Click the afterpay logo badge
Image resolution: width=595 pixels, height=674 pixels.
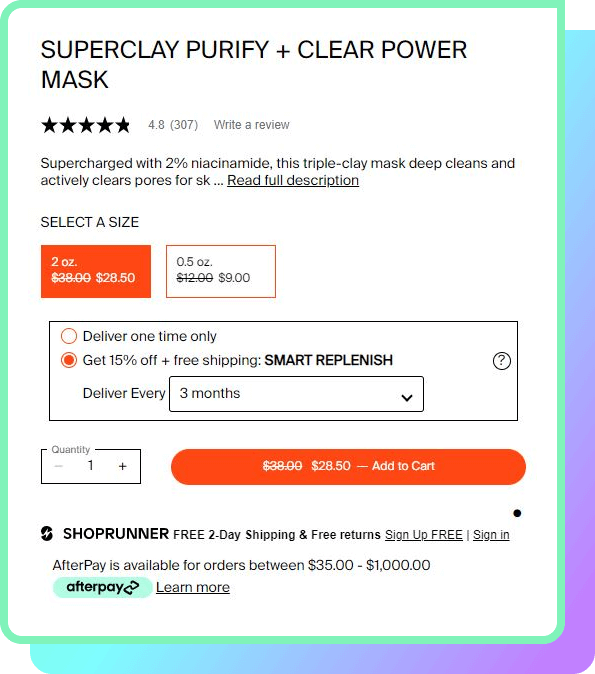pyautogui.click(x=102, y=587)
